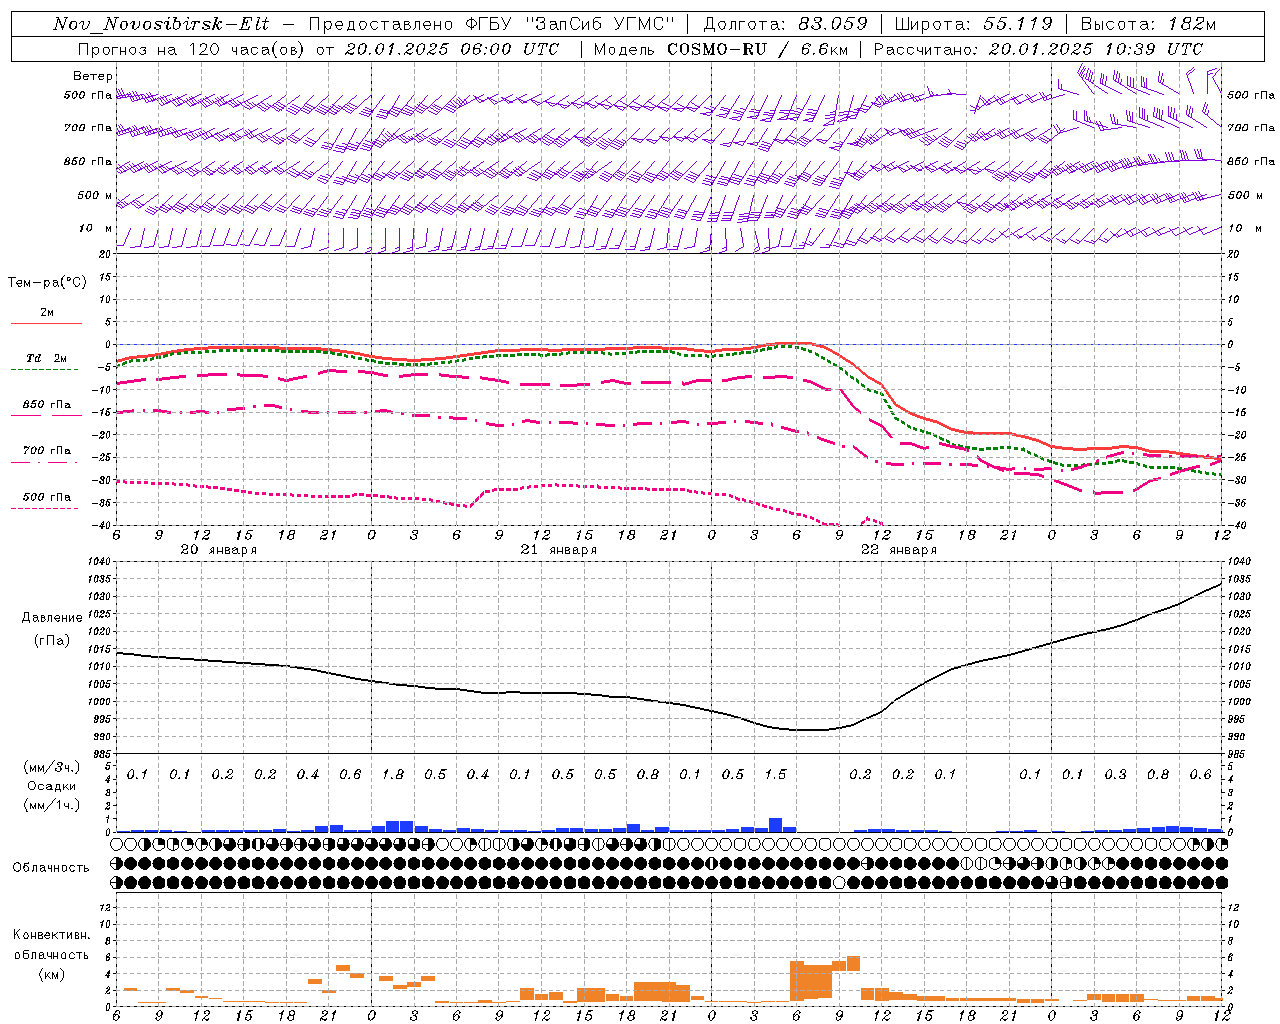
Task: Select the provider text ФГБУ "ЗапСиб УГМС"
Action: click(570, 24)
